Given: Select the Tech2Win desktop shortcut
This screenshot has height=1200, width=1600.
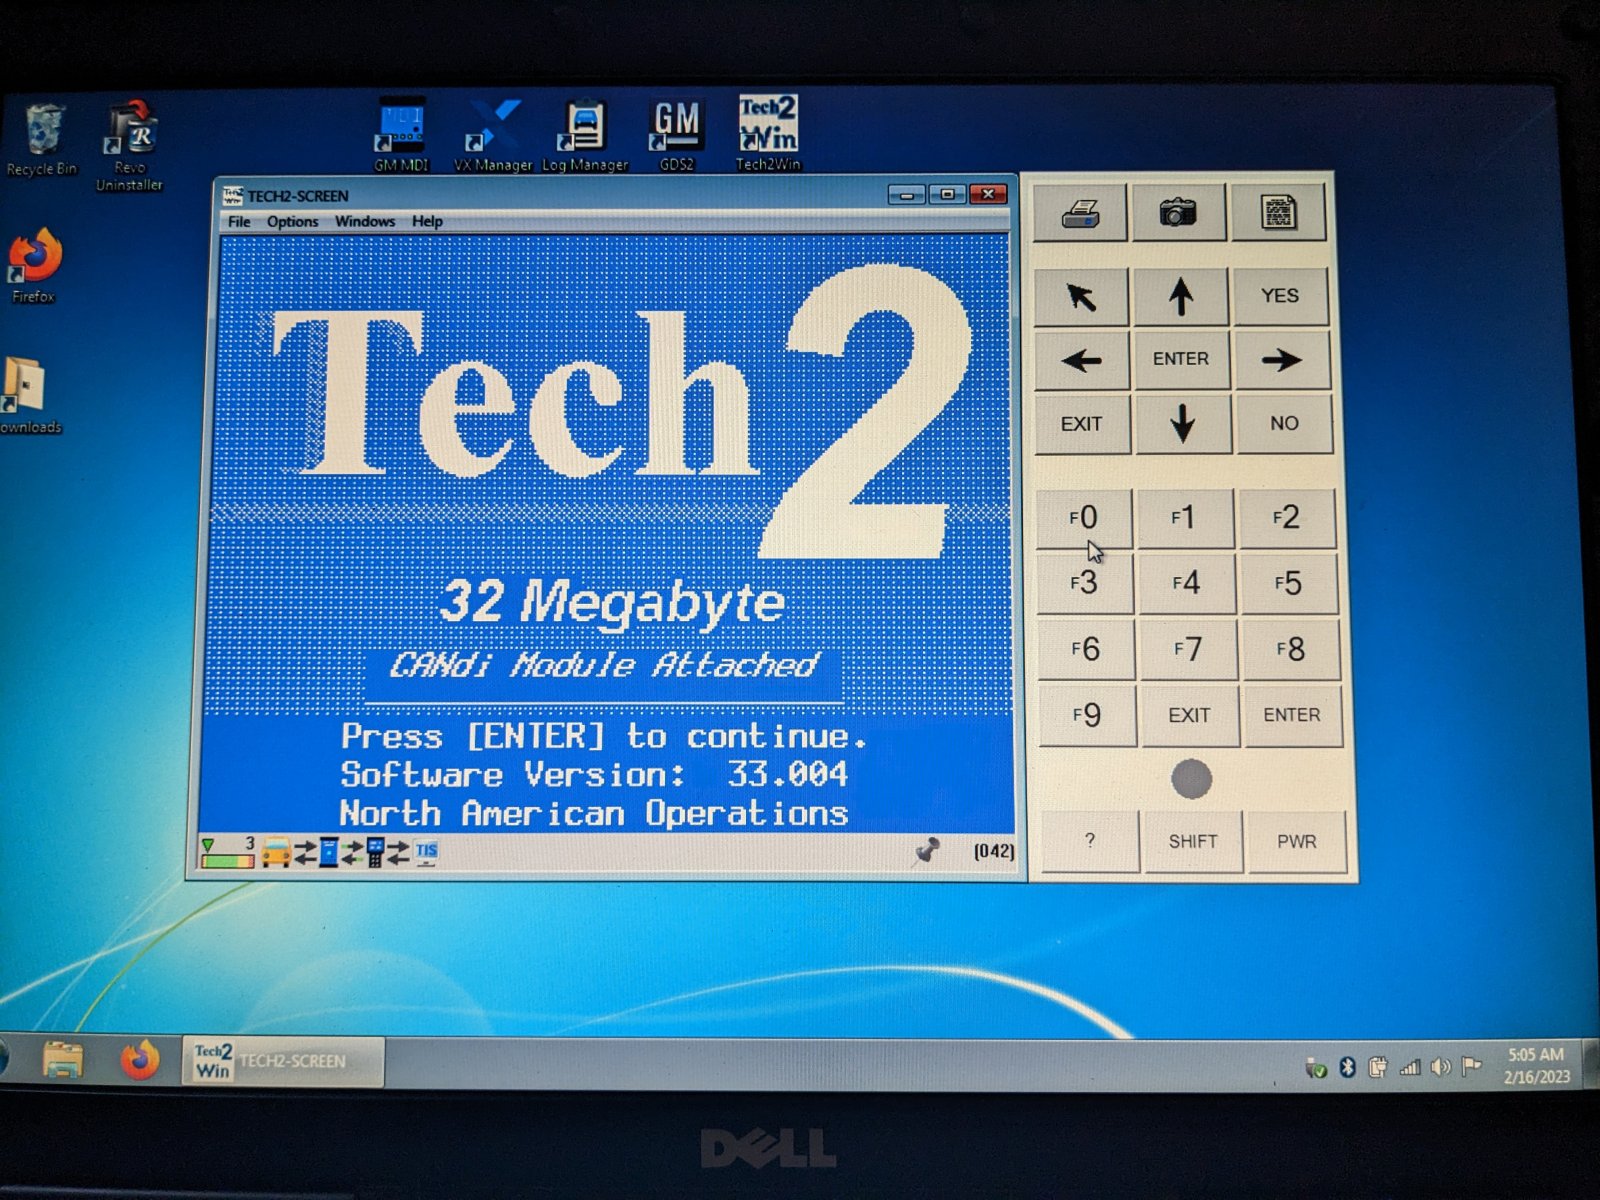Looking at the screenshot, I should [768, 134].
